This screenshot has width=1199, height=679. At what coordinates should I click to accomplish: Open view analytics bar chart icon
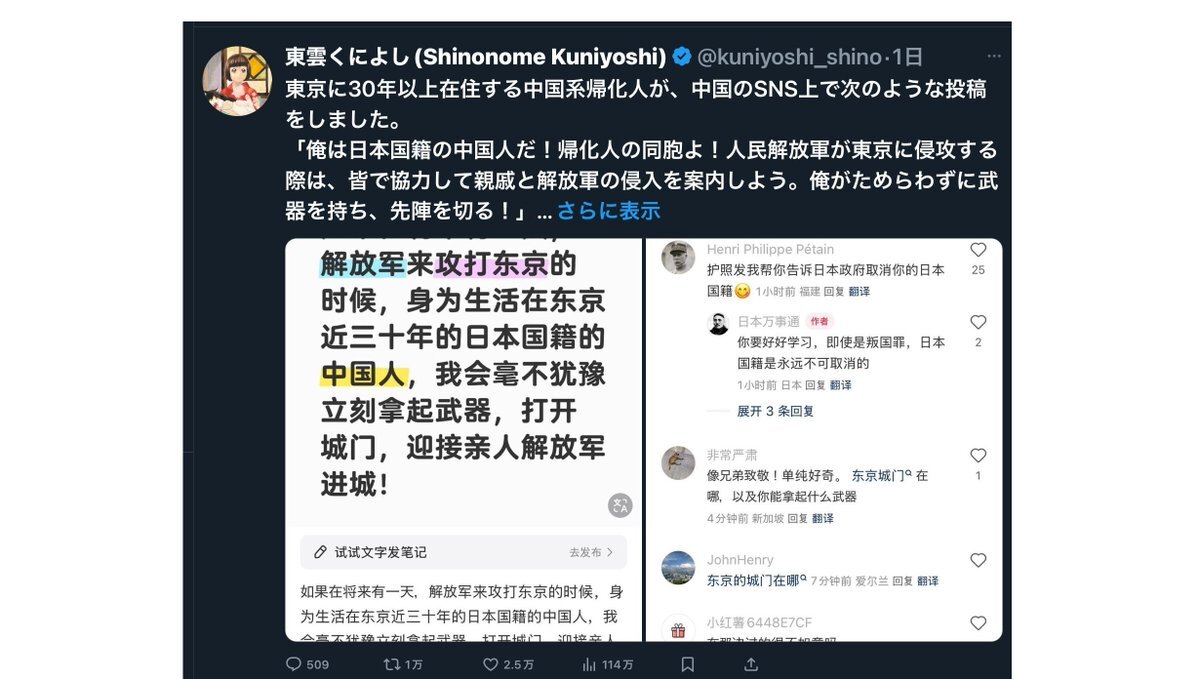[x=589, y=664]
